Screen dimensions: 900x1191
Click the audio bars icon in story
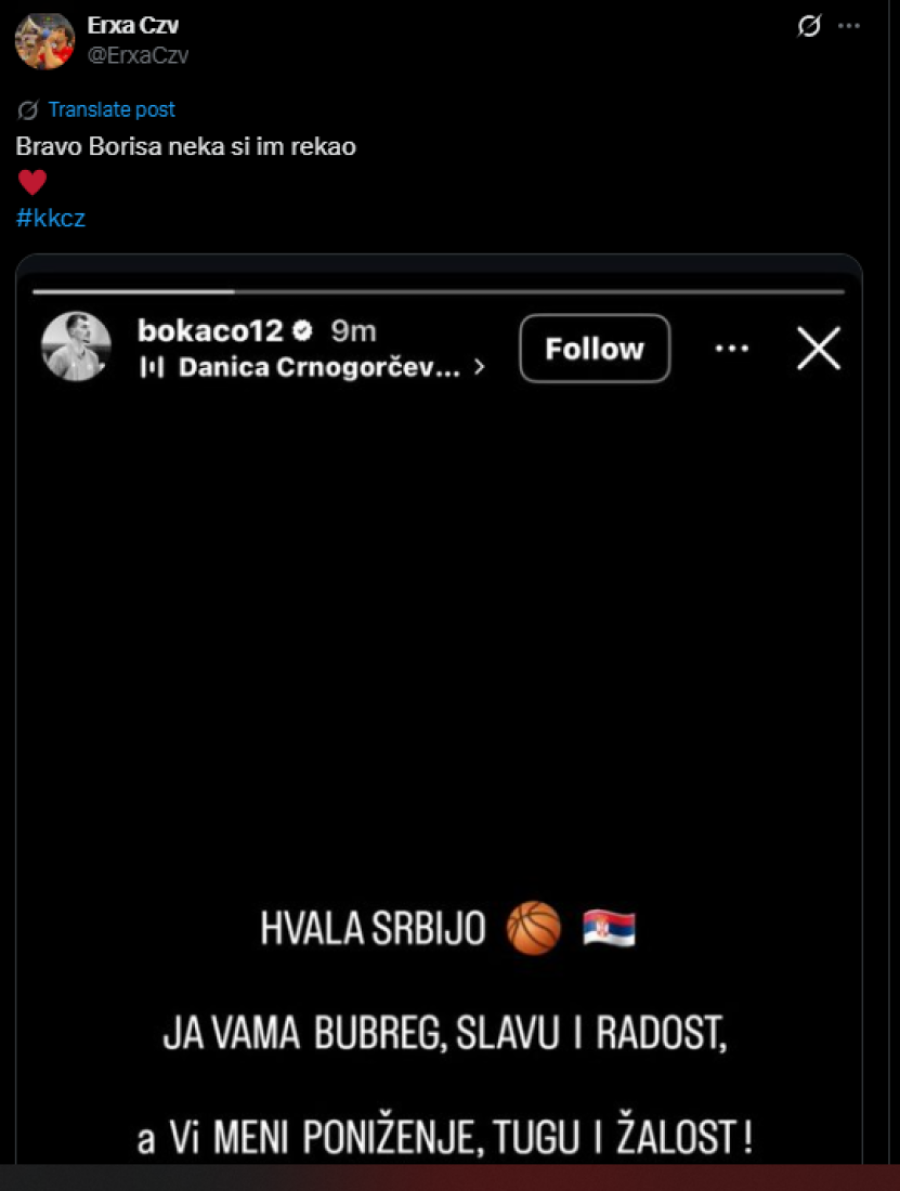pyautogui.click(x=152, y=367)
